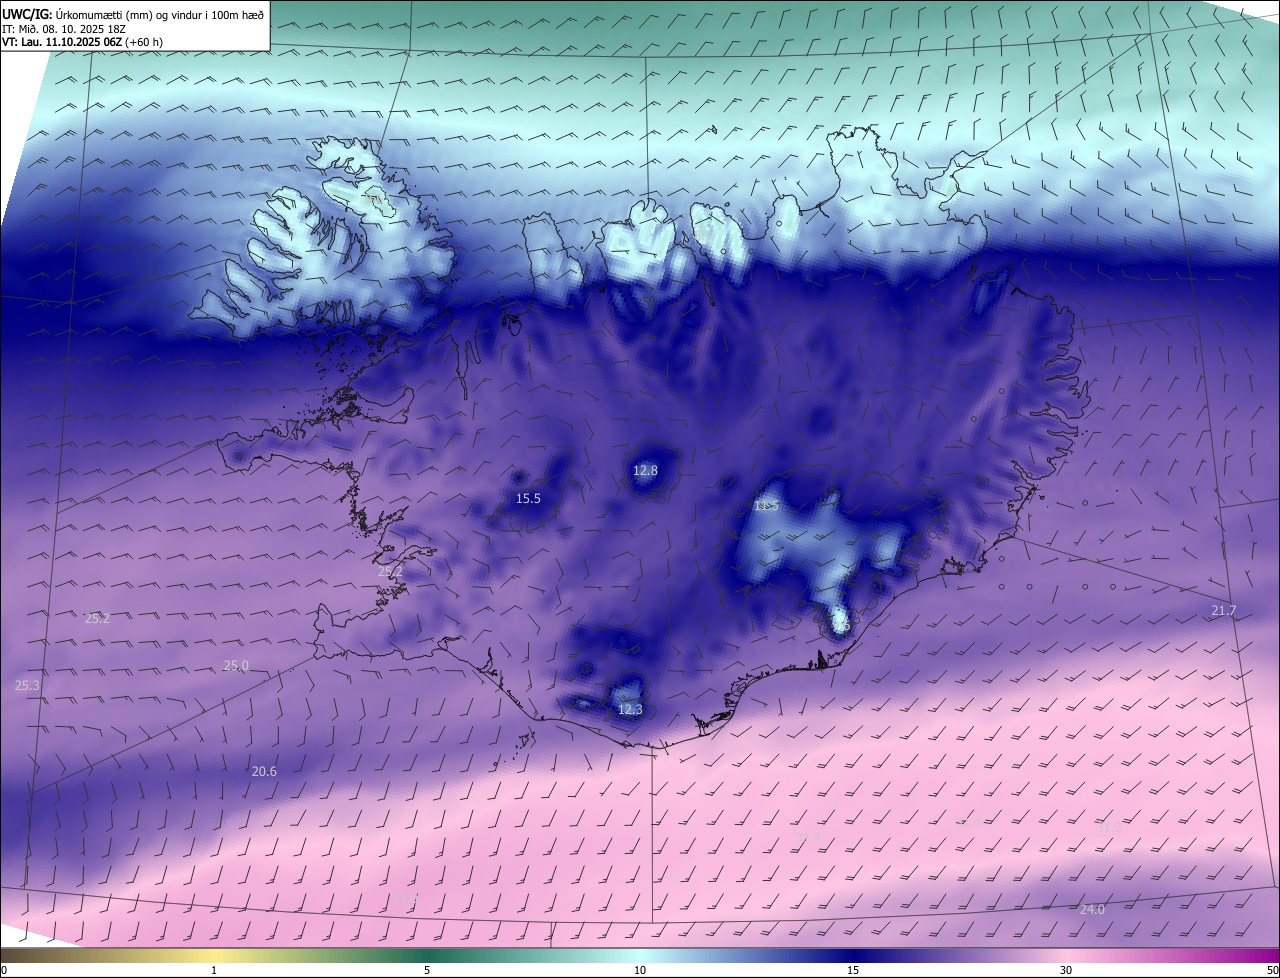The width and height of the screenshot is (1280, 978).
Task: Click the 'VT: Lau. 11.10.2025 06Z' line
Action: (61, 42)
